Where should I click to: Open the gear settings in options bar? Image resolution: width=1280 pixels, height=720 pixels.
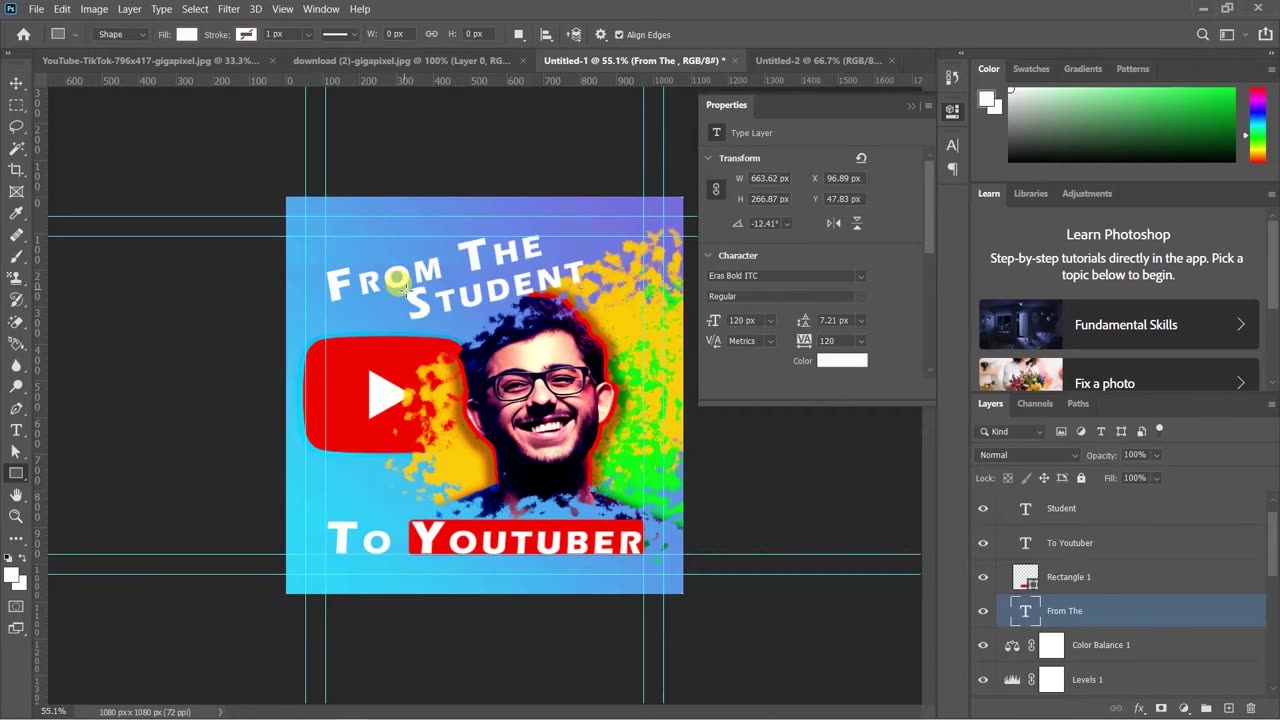(x=601, y=34)
